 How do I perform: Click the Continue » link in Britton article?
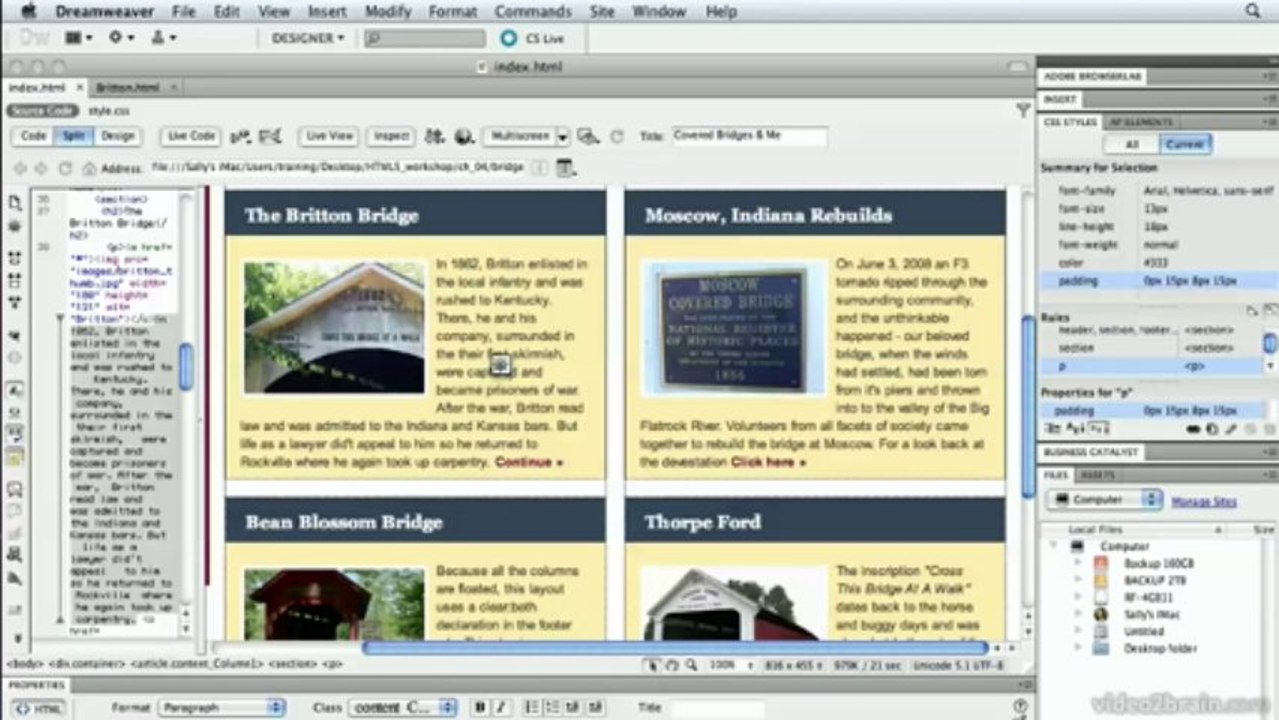pos(529,462)
